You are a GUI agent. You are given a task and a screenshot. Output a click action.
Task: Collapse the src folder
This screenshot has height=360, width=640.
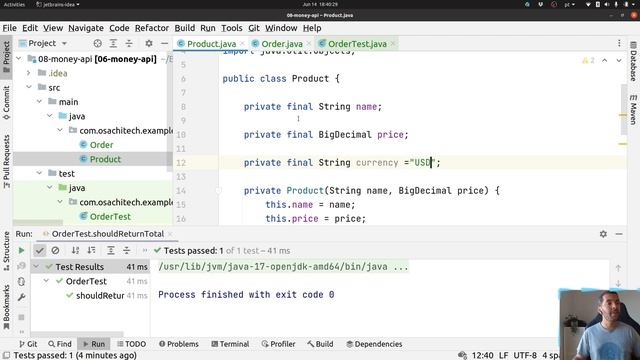click(x=29, y=87)
